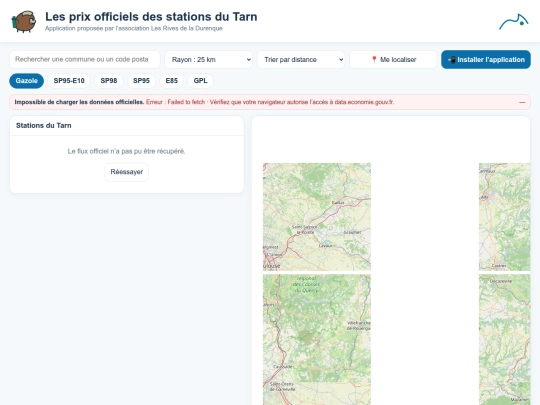Dismiss the error banner with dash icon

tap(522, 102)
